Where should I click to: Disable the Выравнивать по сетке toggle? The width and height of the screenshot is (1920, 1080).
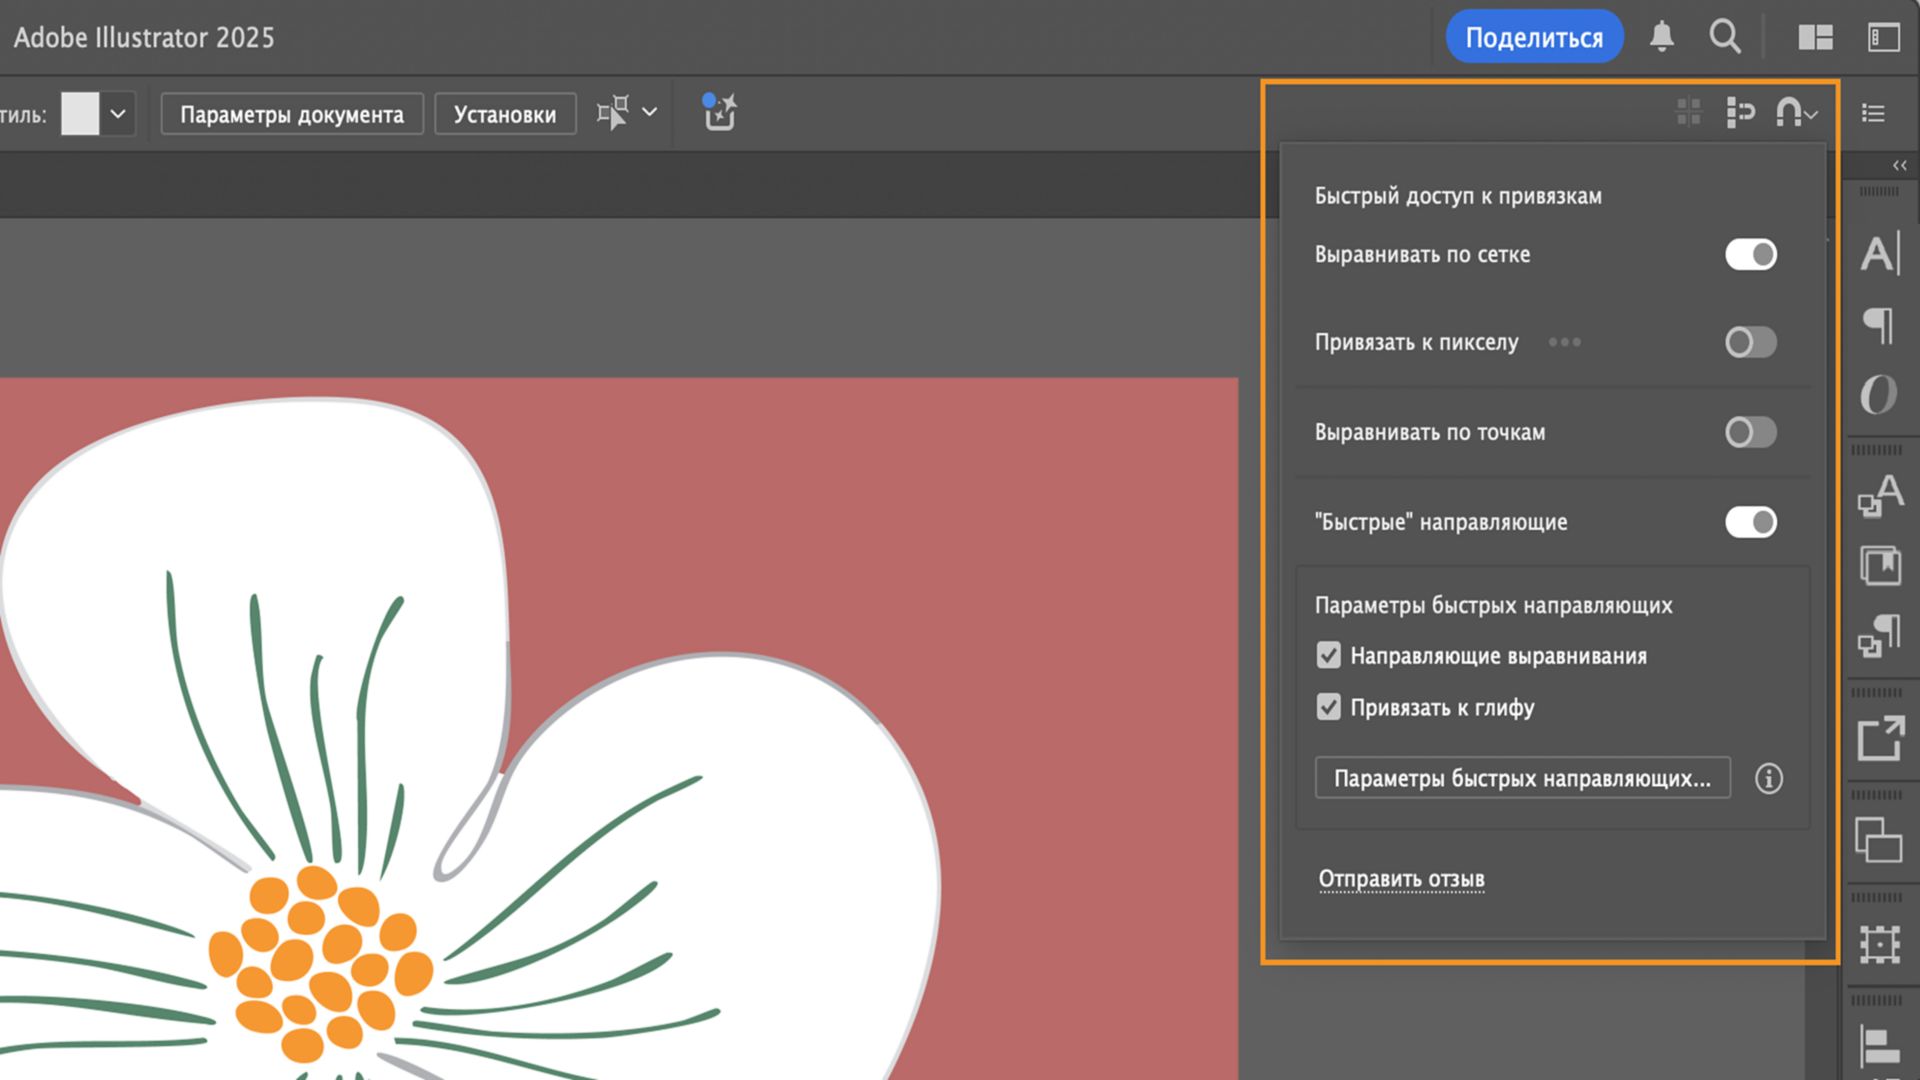(x=1750, y=254)
